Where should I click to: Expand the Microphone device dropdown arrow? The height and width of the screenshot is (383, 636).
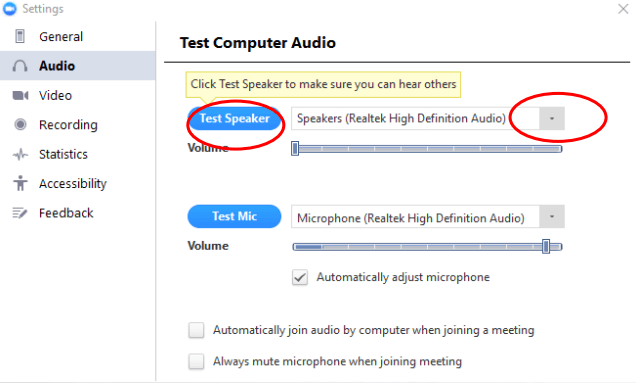point(552,217)
